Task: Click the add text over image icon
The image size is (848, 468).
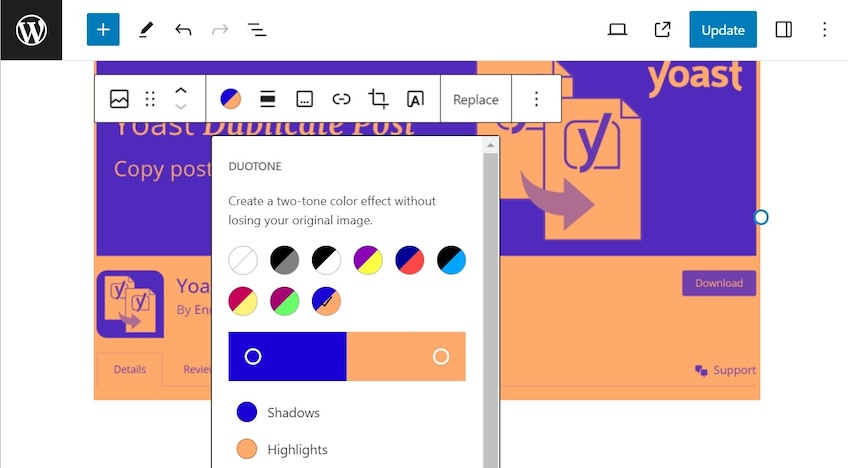Action: pyautogui.click(x=415, y=99)
